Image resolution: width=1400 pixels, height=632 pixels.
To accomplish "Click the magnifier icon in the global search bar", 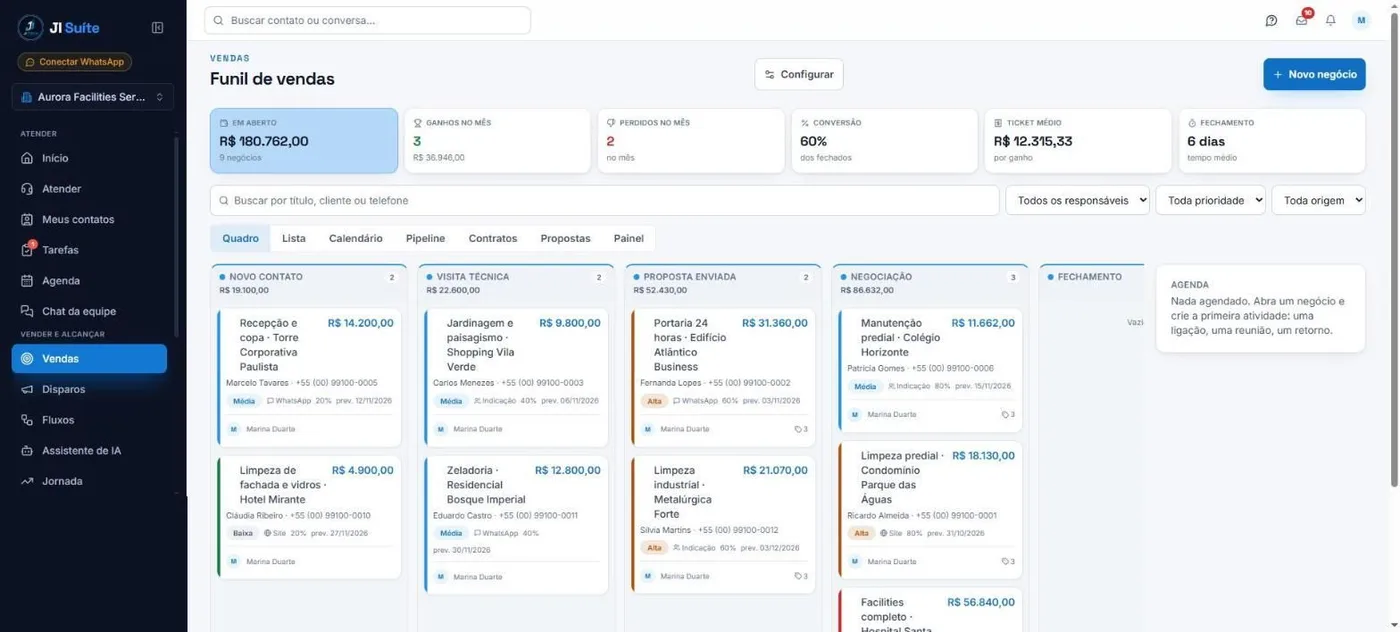I will [x=219, y=20].
